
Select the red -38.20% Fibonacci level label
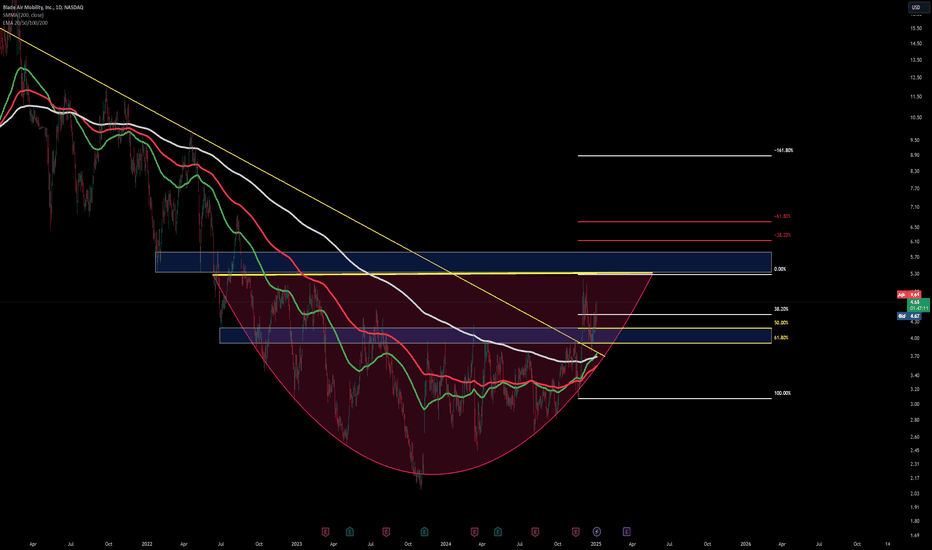click(x=782, y=235)
